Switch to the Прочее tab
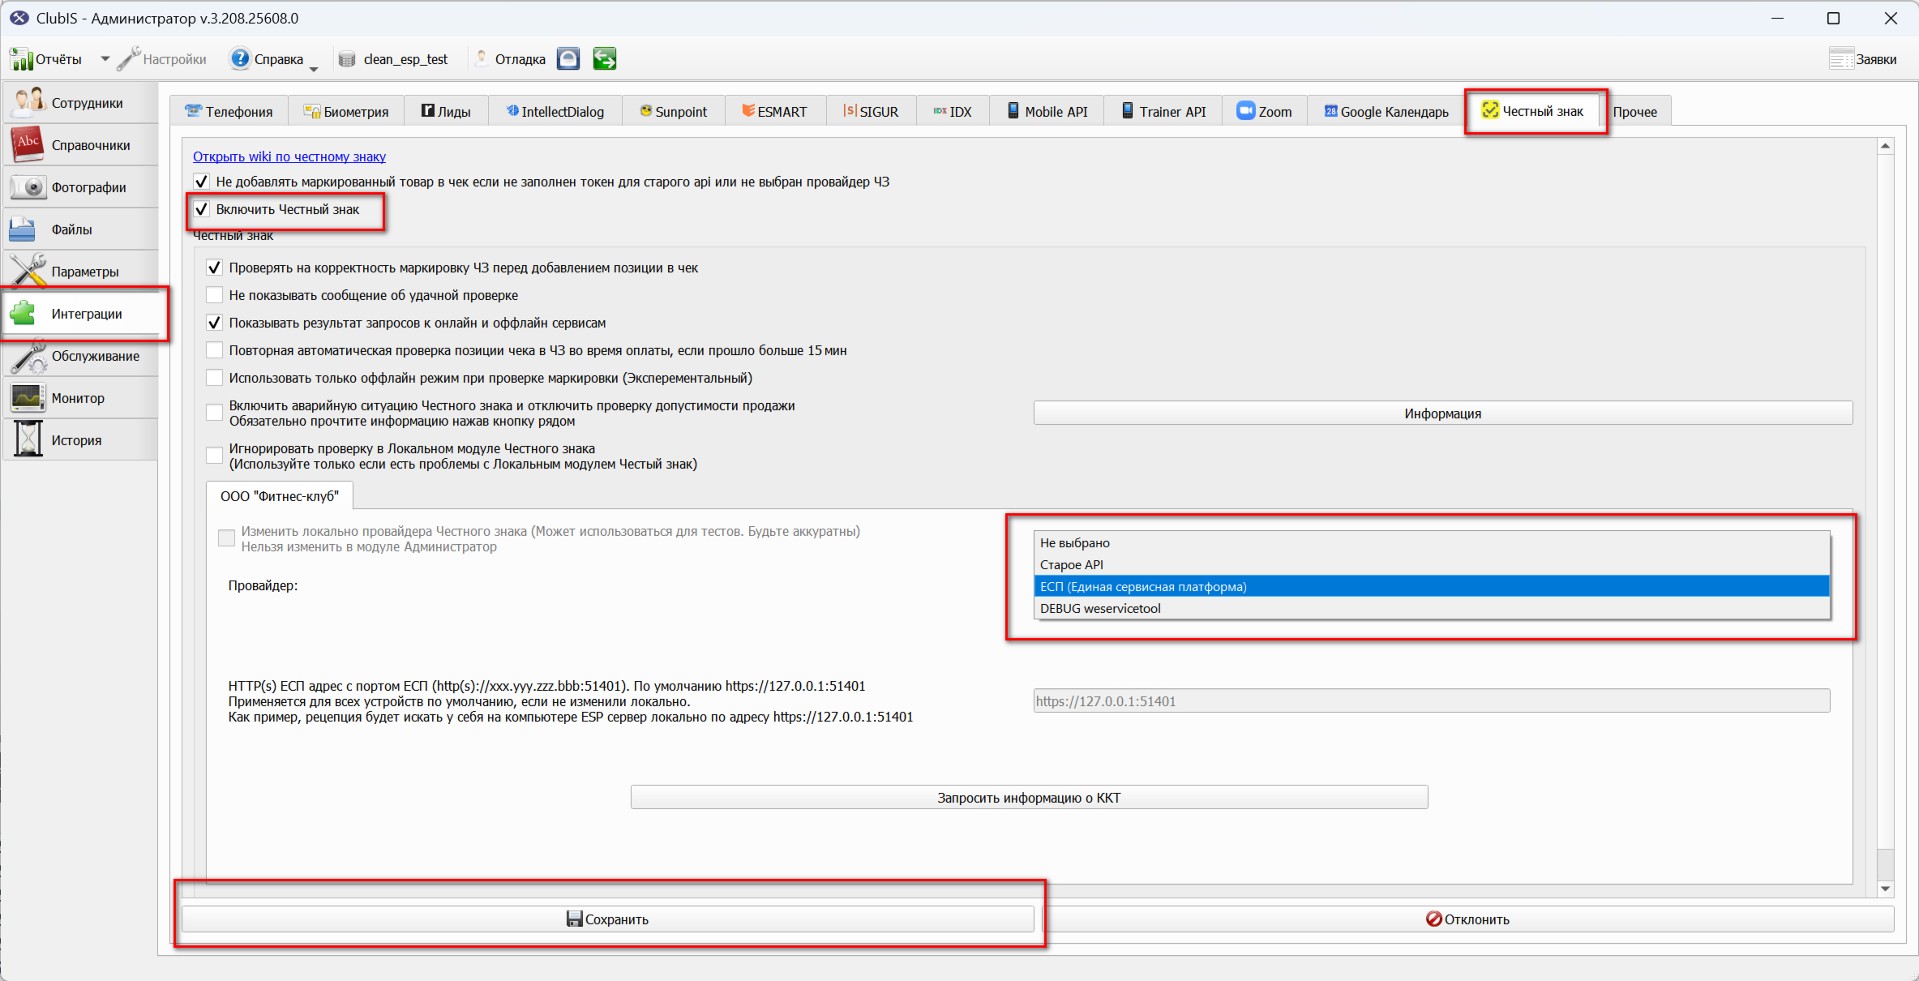The height and width of the screenshot is (981, 1919). click(1635, 111)
